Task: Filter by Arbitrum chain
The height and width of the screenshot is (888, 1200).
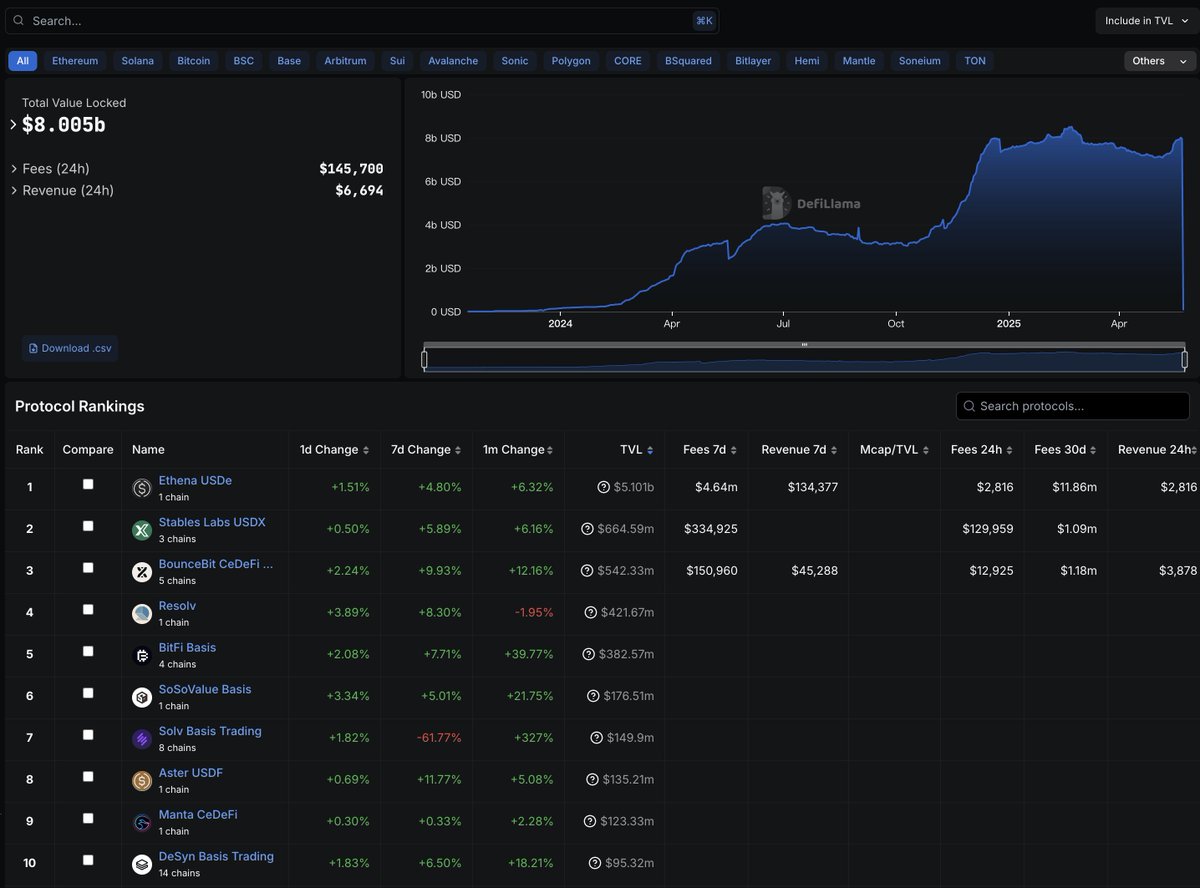Action: tap(345, 61)
